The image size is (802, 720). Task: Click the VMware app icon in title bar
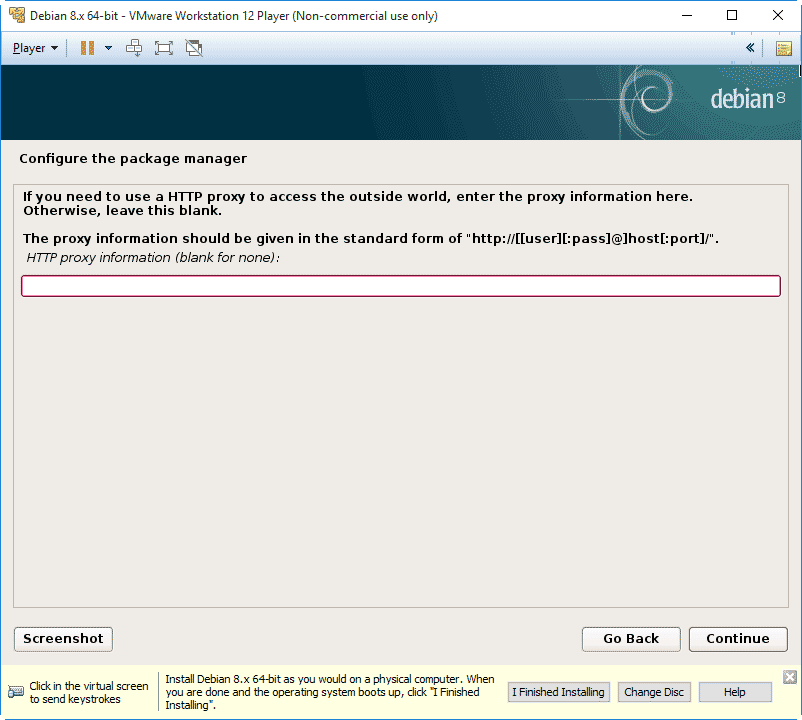[16, 16]
